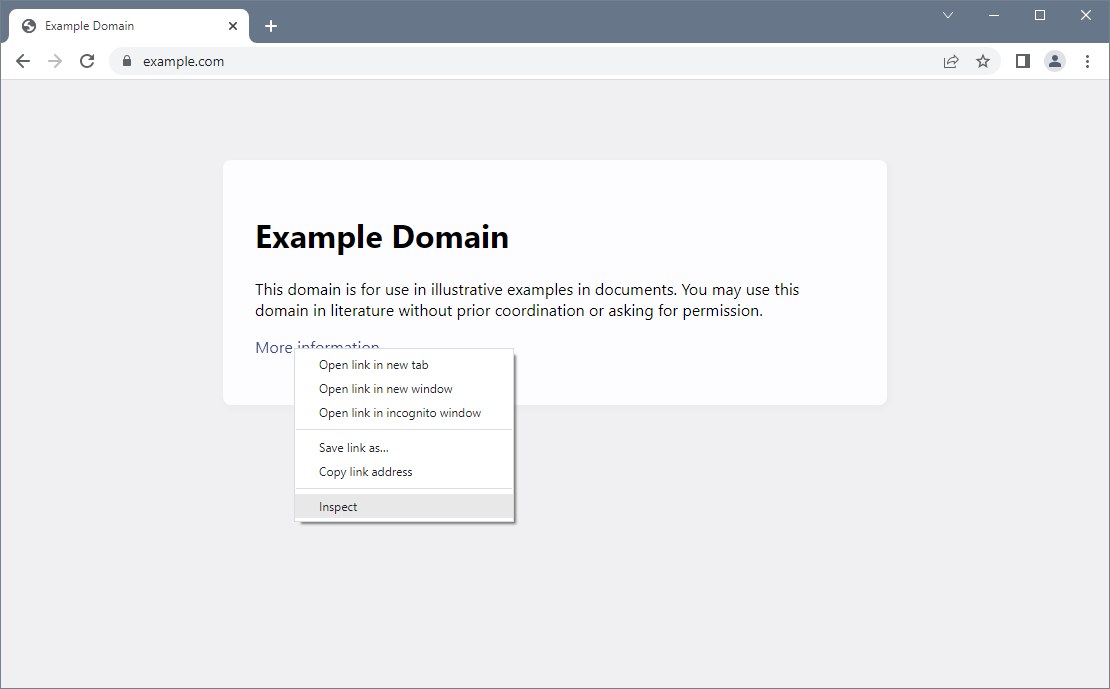Click the browser reload icon
Screen dimensions: 1110x689
(87, 61)
